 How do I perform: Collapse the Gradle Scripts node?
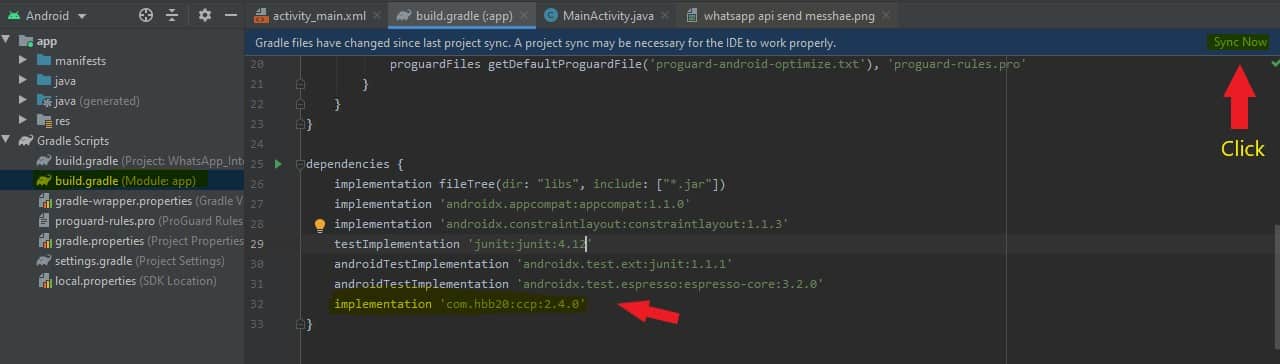pos(7,141)
